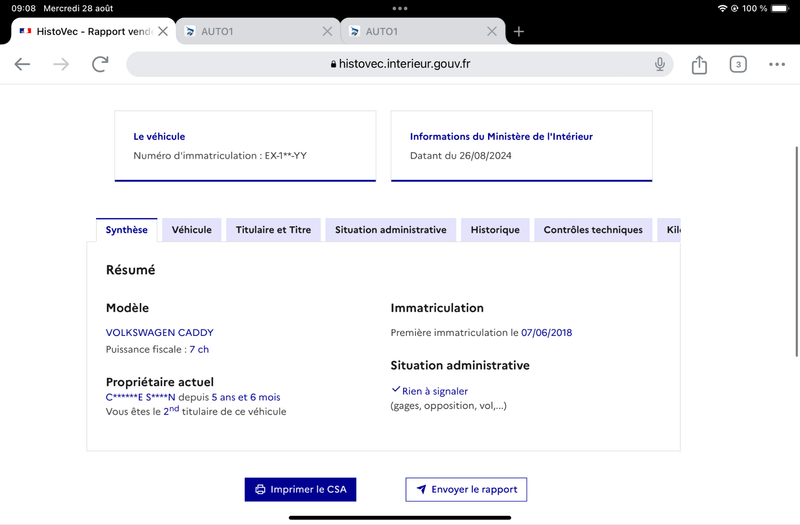This screenshot has height=525, width=800.
Task: Open the Historique tab
Action: [x=495, y=230]
